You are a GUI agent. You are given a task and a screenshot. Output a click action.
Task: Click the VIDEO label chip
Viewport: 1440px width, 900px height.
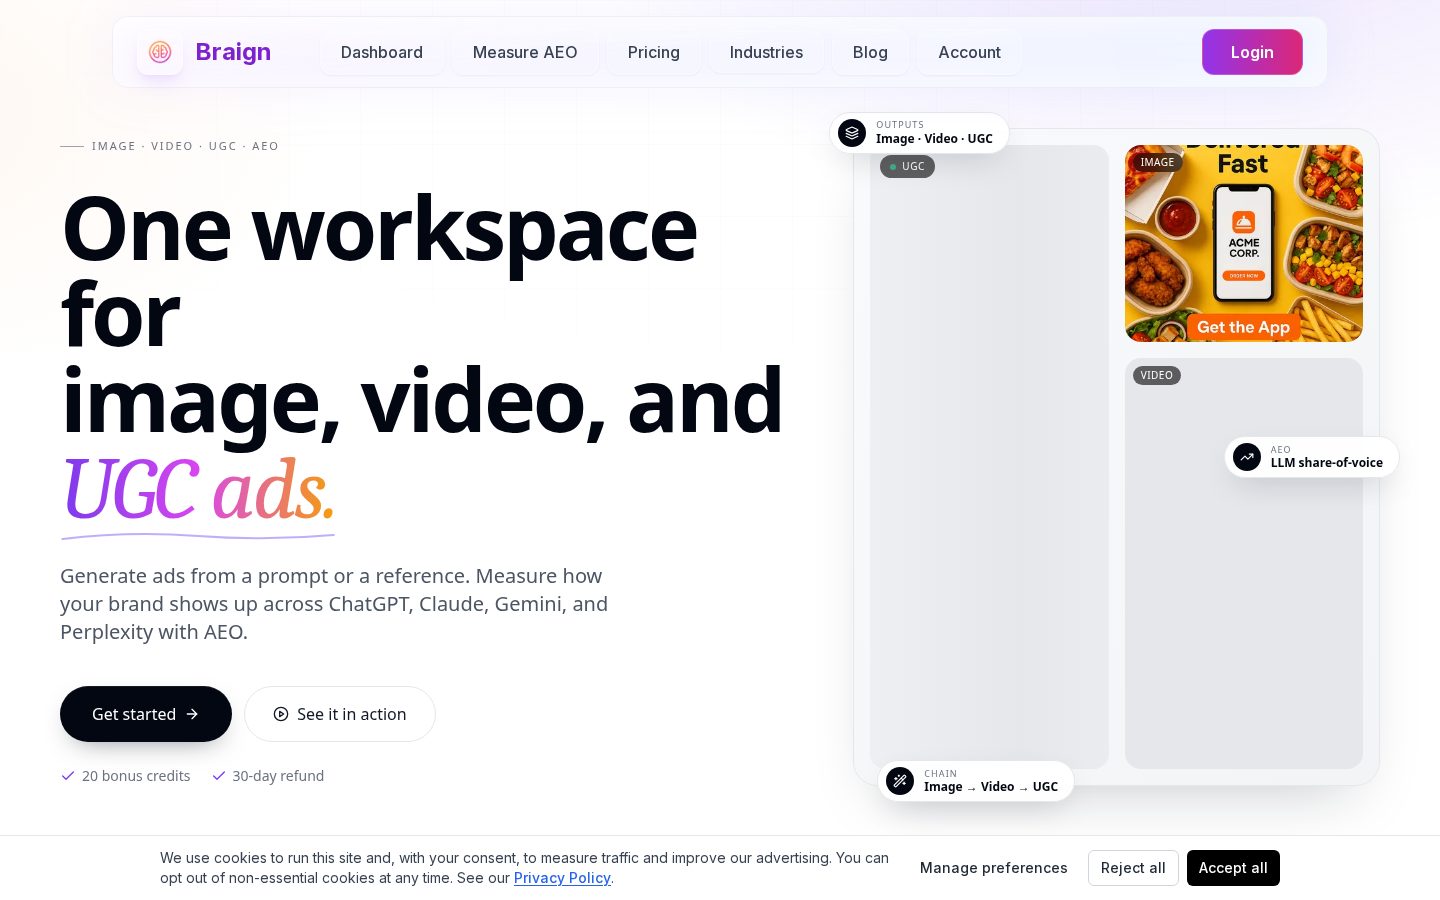pos(1157,375)
